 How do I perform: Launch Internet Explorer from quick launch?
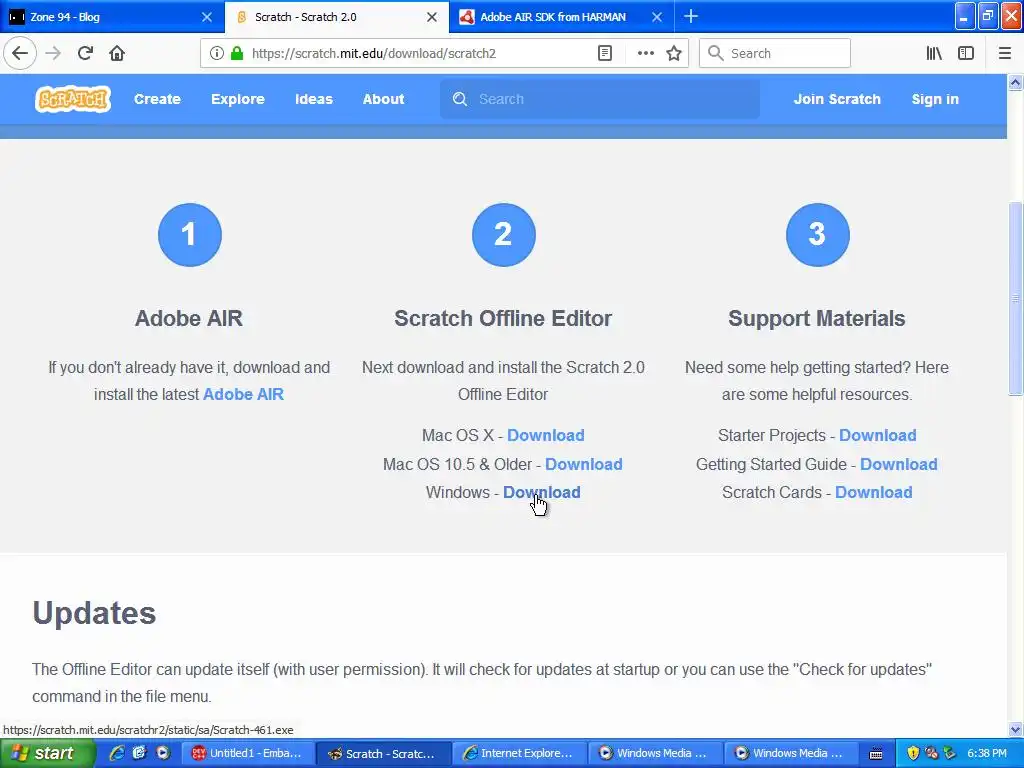(x=117, y=753)
